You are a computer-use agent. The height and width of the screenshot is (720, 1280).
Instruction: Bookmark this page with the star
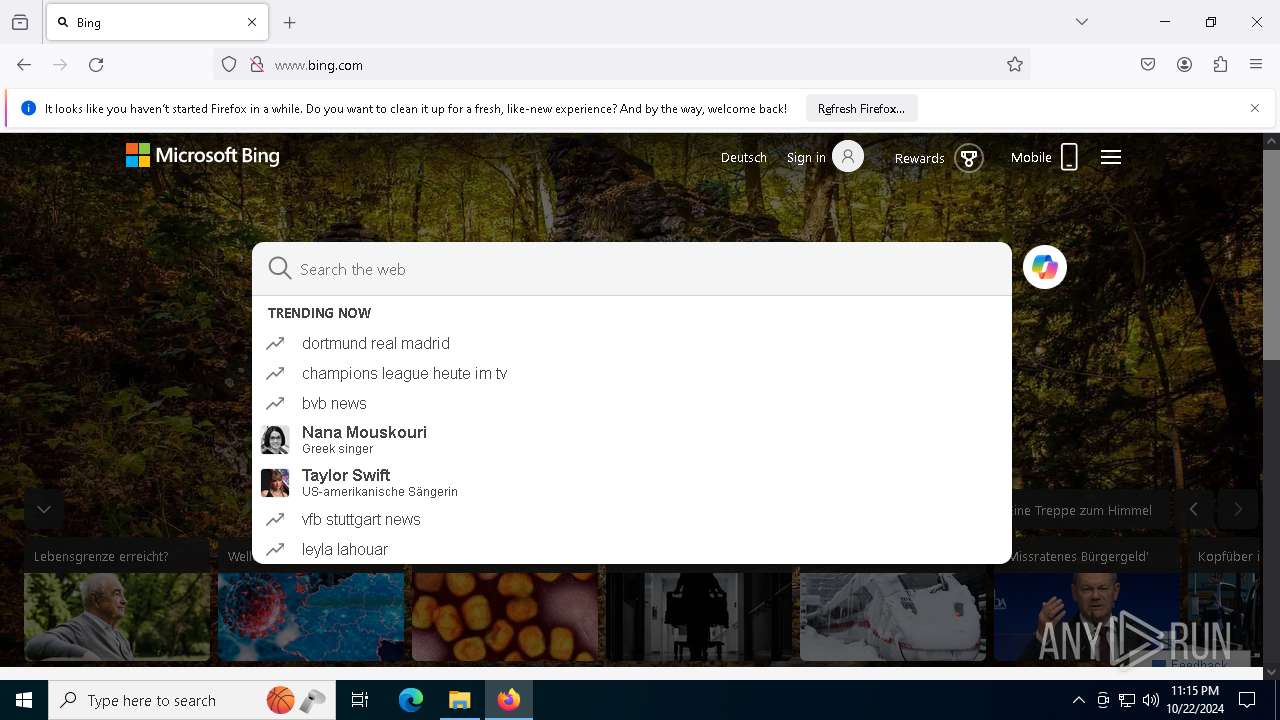pyautogui.click(x=1015, y=65)
